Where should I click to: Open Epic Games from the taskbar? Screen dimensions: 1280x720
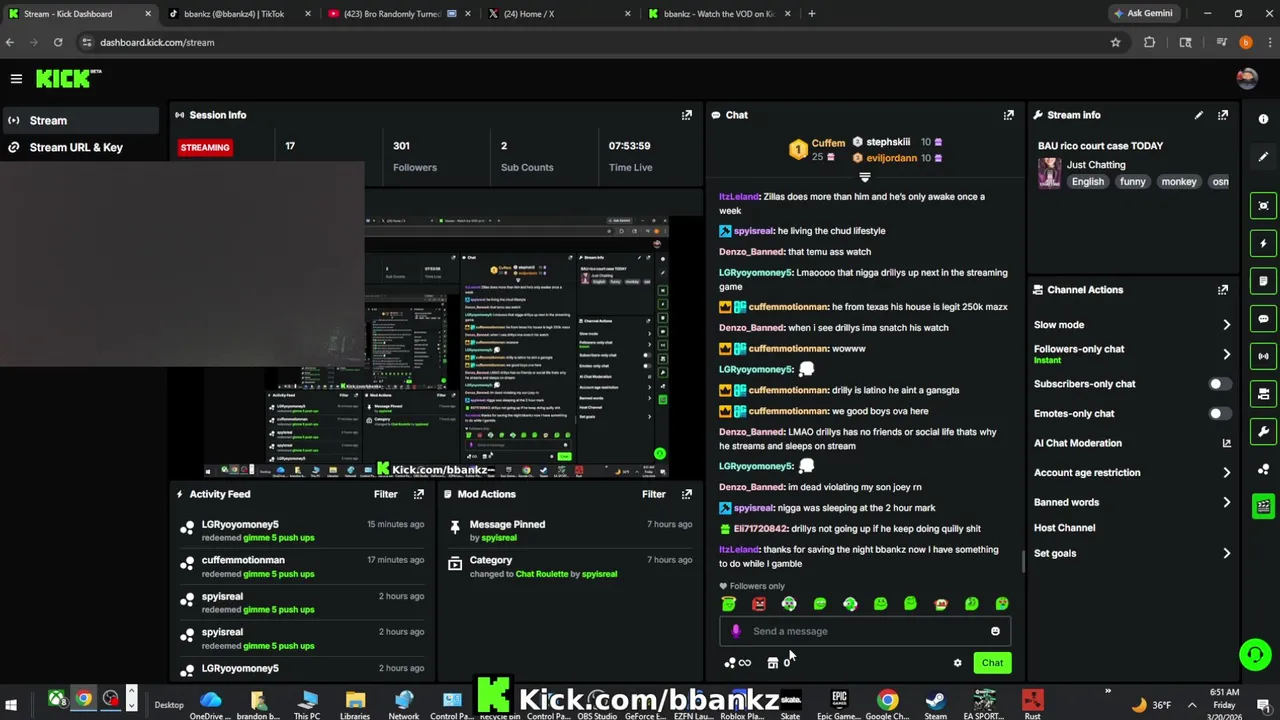point(838,704)
